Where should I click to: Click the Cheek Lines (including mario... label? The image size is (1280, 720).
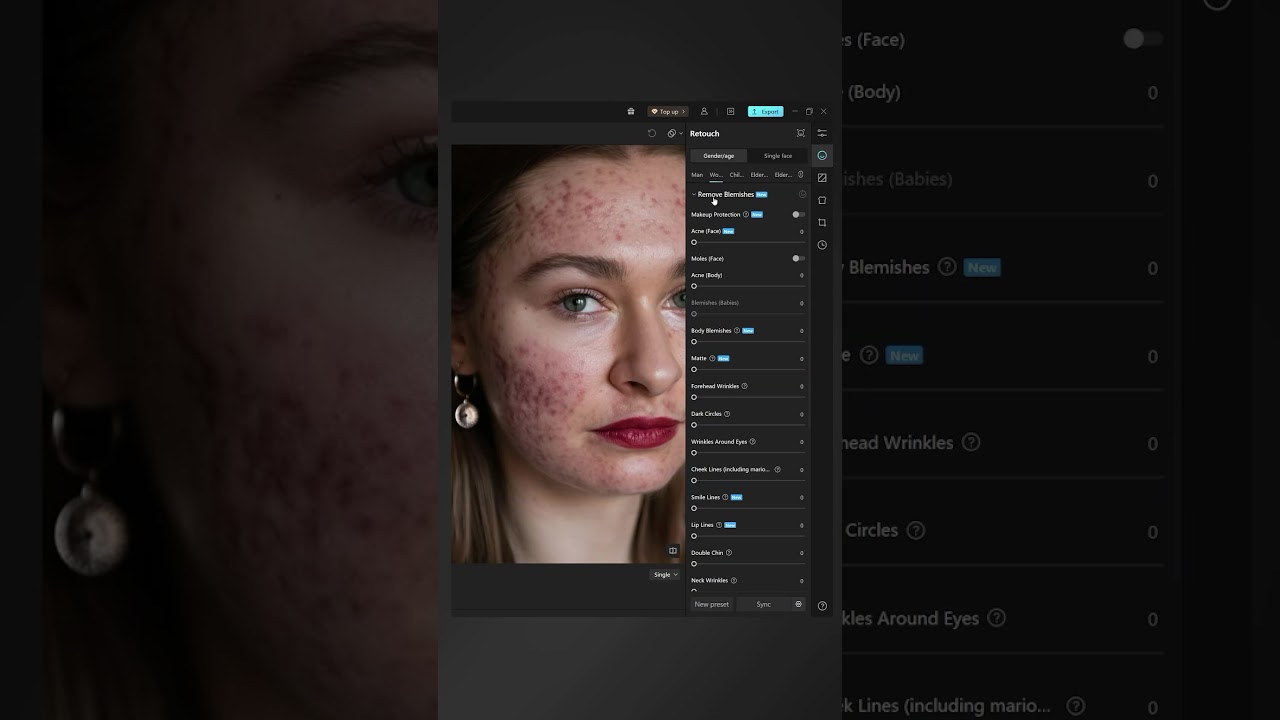point(731,469)
